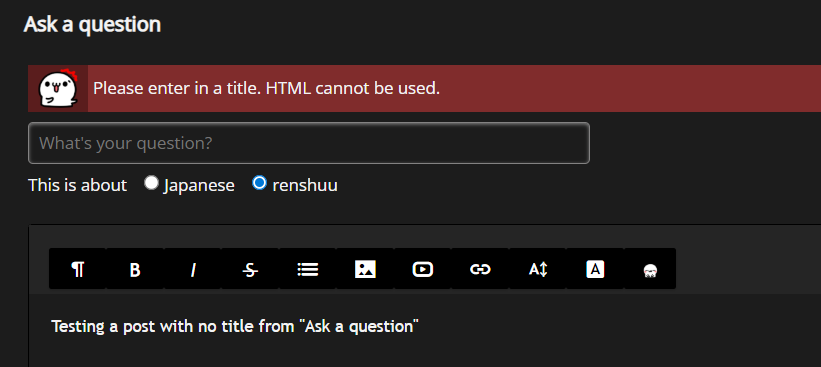Open the mascot sticker picker icon
The width and height of the screenshot is (821, 367).
pos(650,270)
